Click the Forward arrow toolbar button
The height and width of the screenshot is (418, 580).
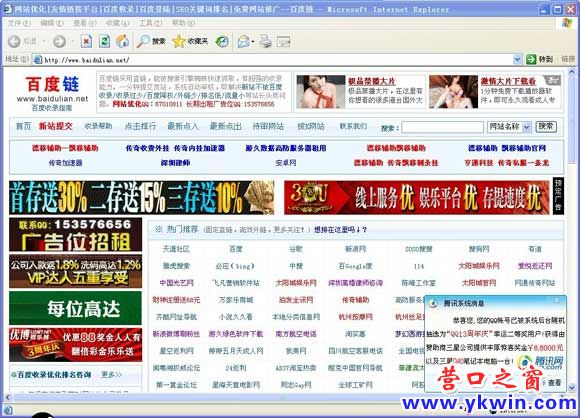(59, 41)
